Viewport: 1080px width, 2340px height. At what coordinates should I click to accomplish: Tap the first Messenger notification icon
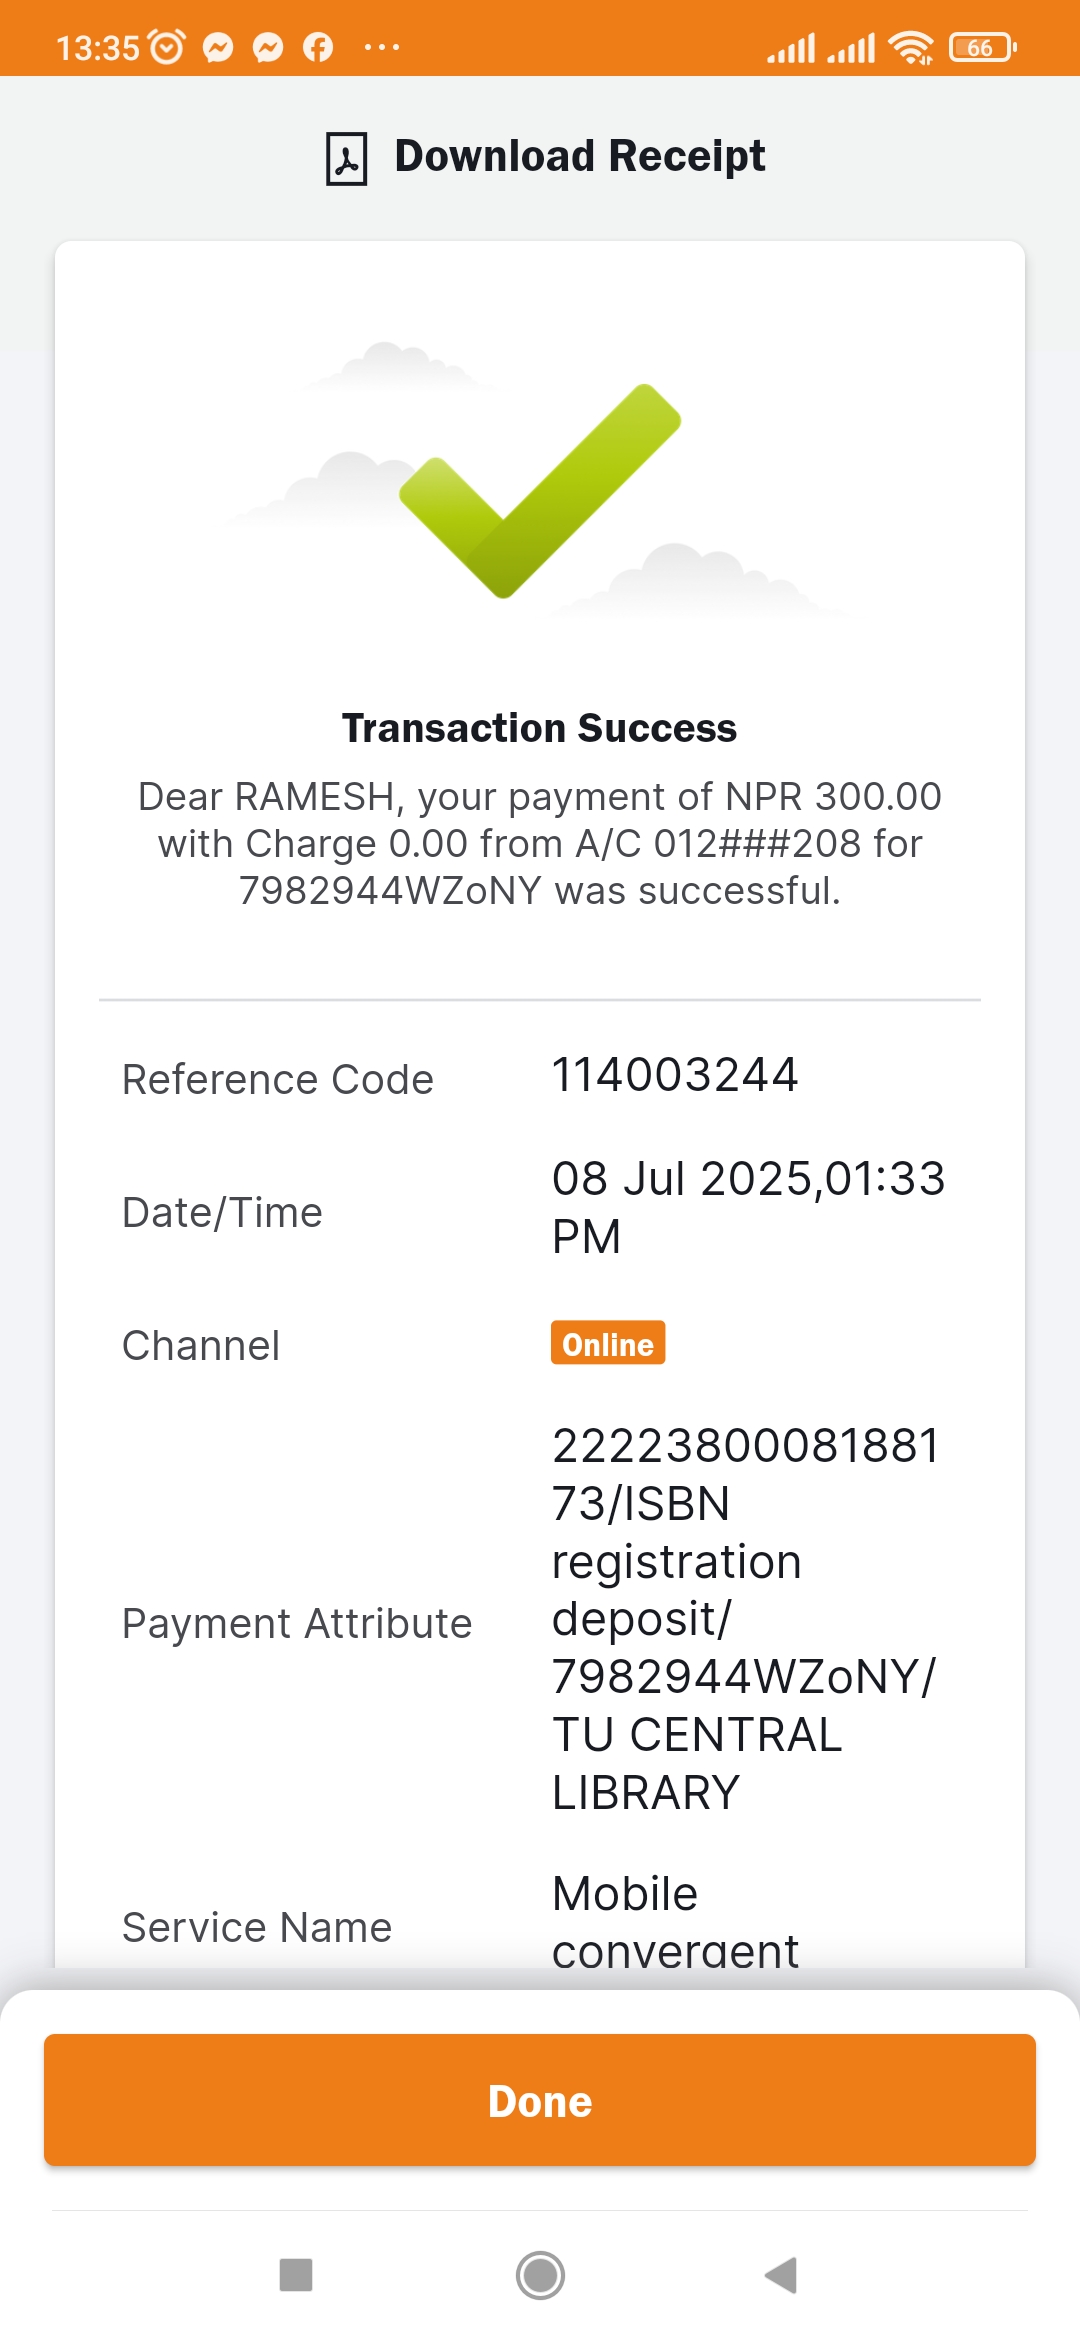[x=218, y=47]
